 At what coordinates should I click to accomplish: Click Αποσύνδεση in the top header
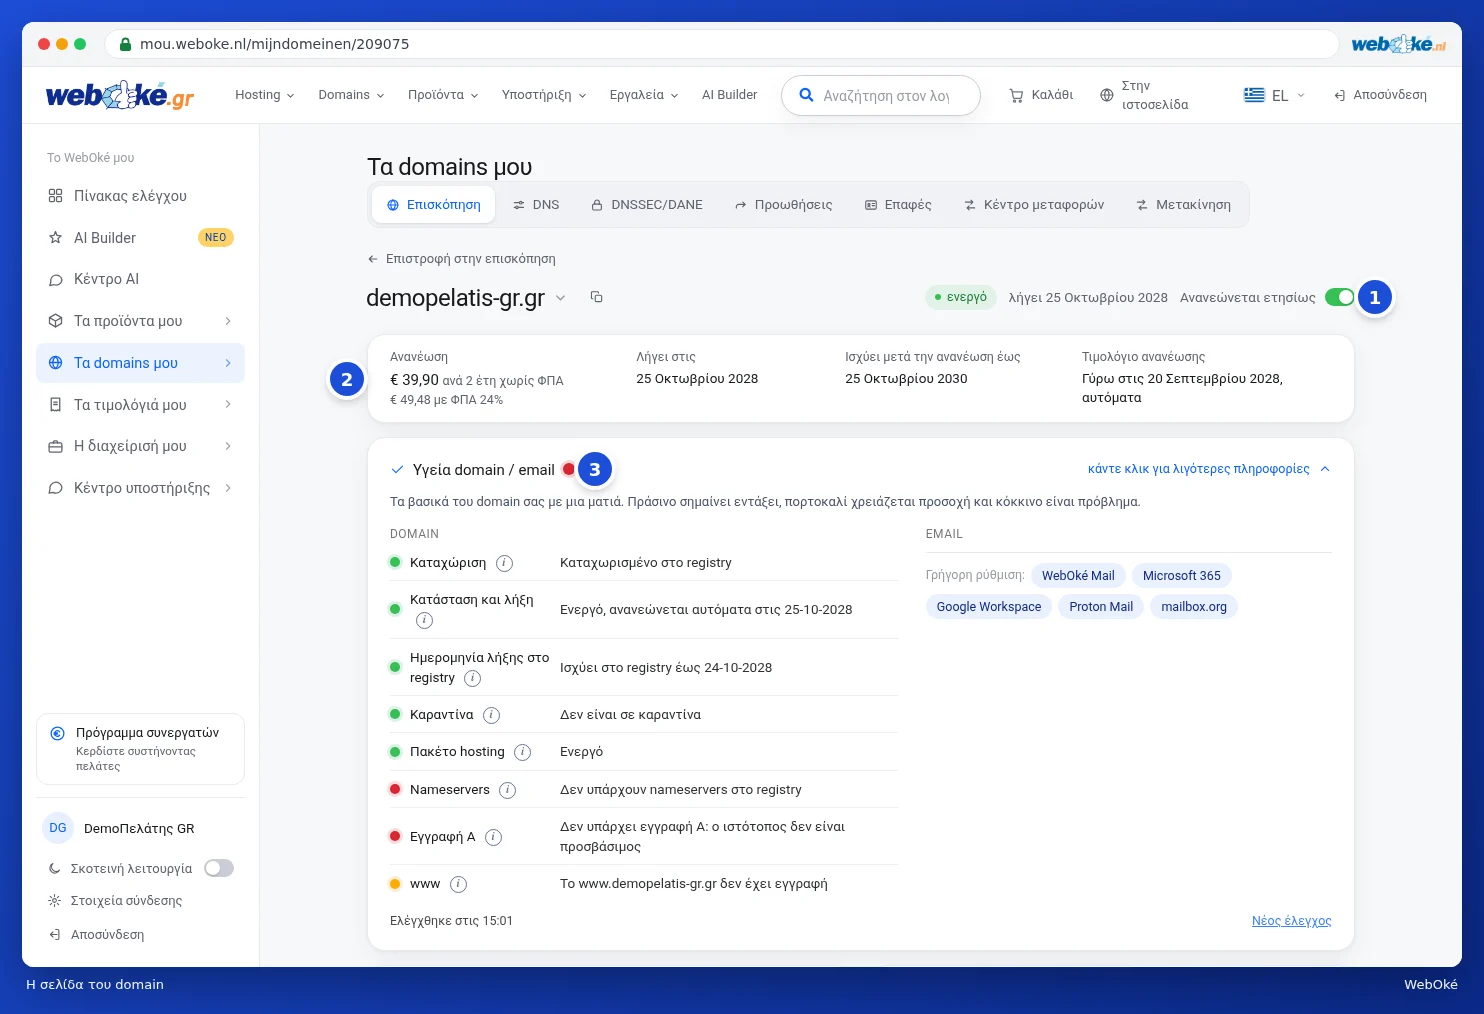pyautogui.click(x=1380, y=95)
